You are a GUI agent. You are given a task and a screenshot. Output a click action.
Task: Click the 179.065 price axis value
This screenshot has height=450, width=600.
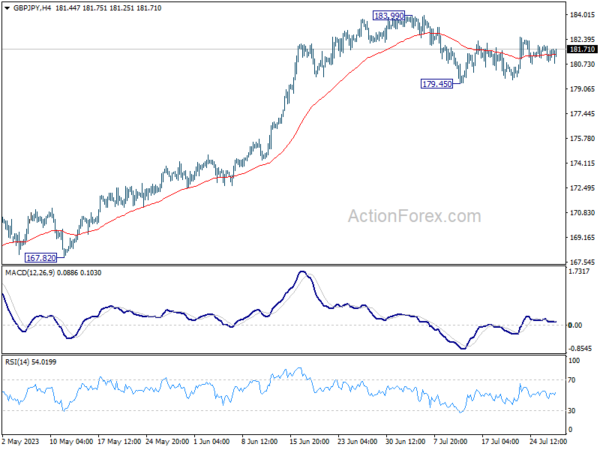tap(582, 89)
